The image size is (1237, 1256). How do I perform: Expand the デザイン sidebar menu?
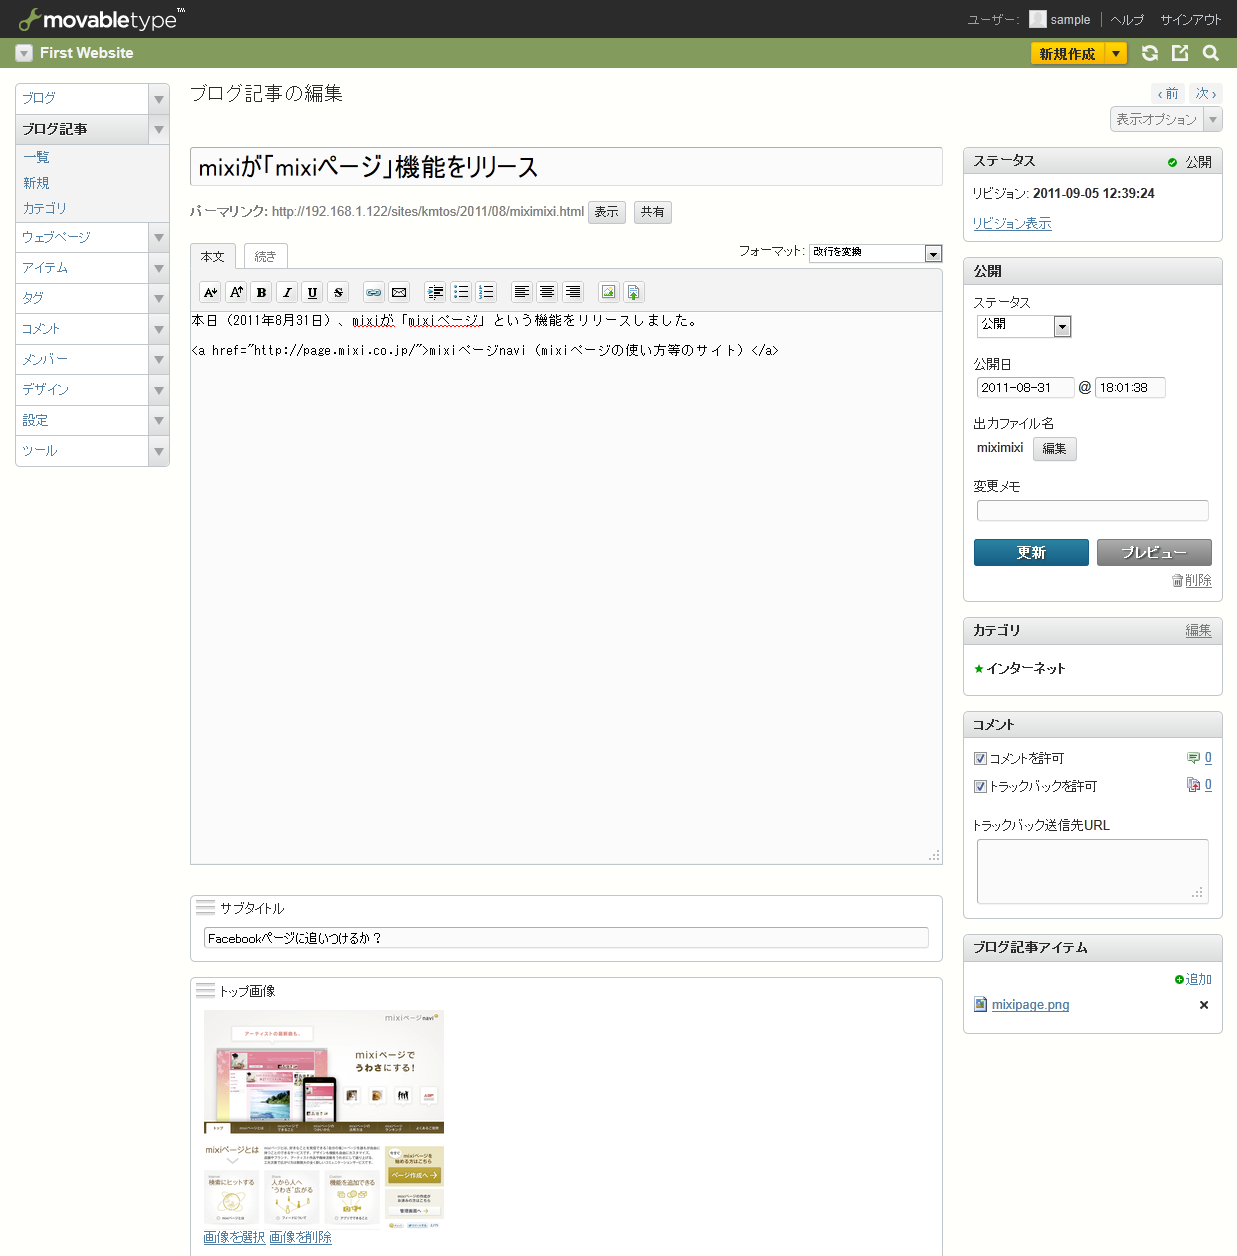[x=159, y=390]
